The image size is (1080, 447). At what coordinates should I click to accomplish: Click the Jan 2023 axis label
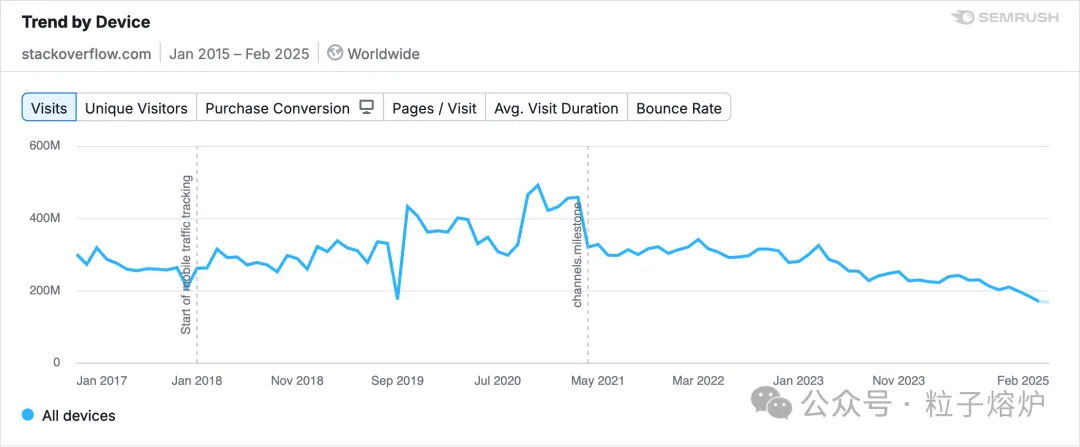pyautogui.click(x=797, y=380)
